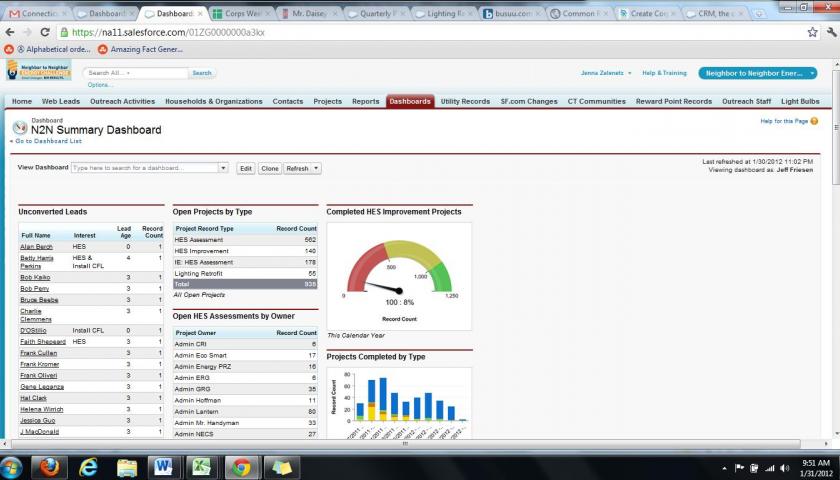Follow the Go to Dashboard List link

tap(46, 141)
